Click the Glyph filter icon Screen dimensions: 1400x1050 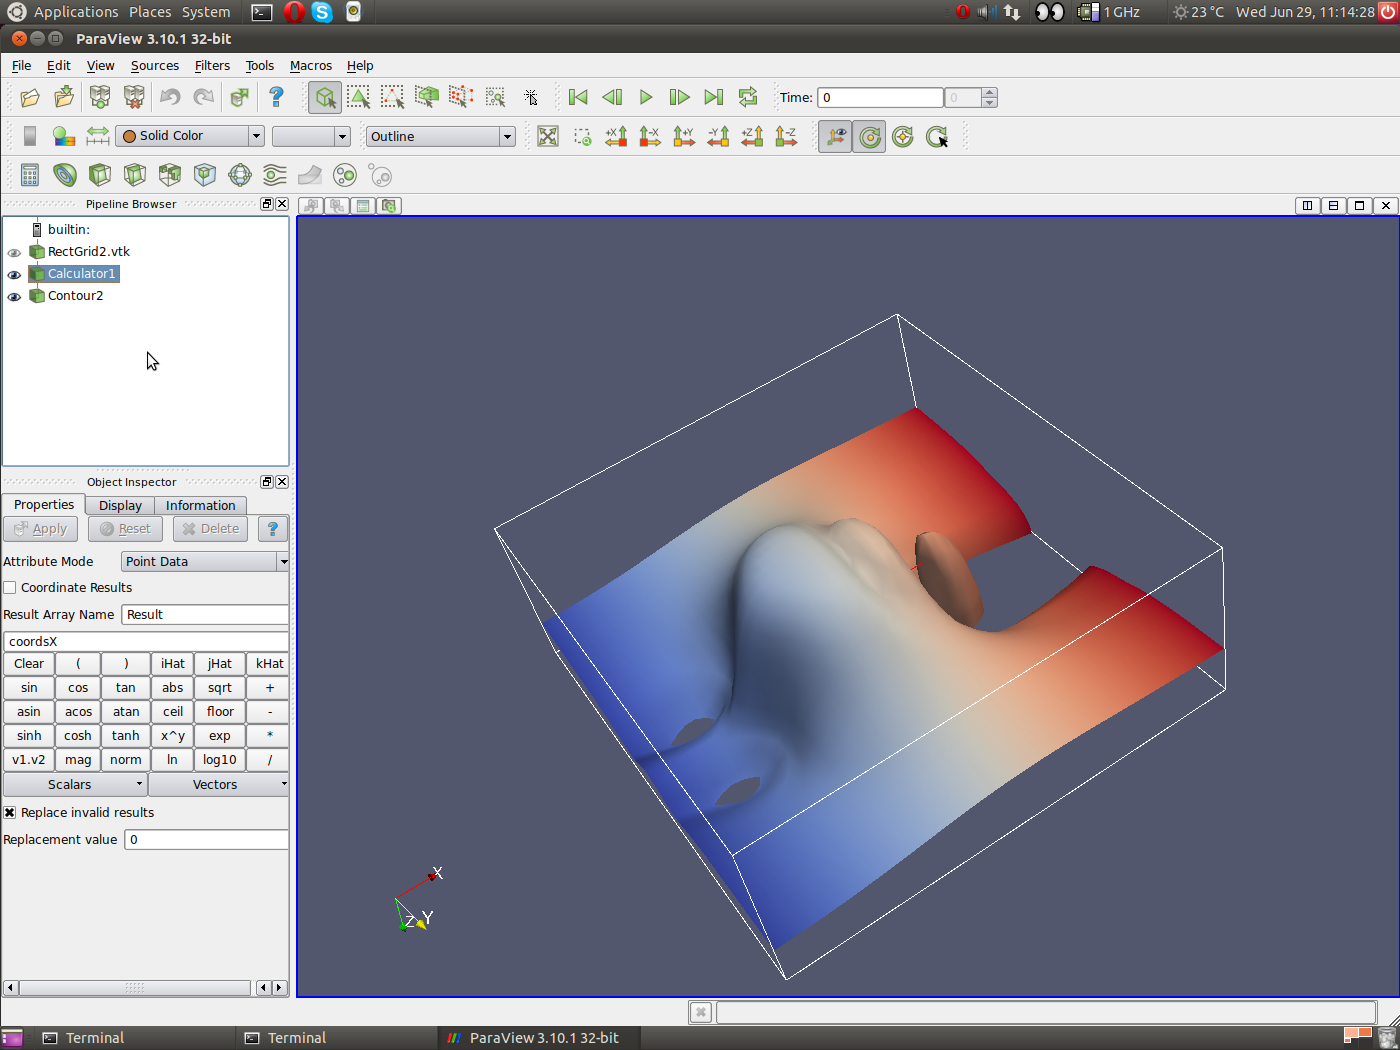click(240, 175)
